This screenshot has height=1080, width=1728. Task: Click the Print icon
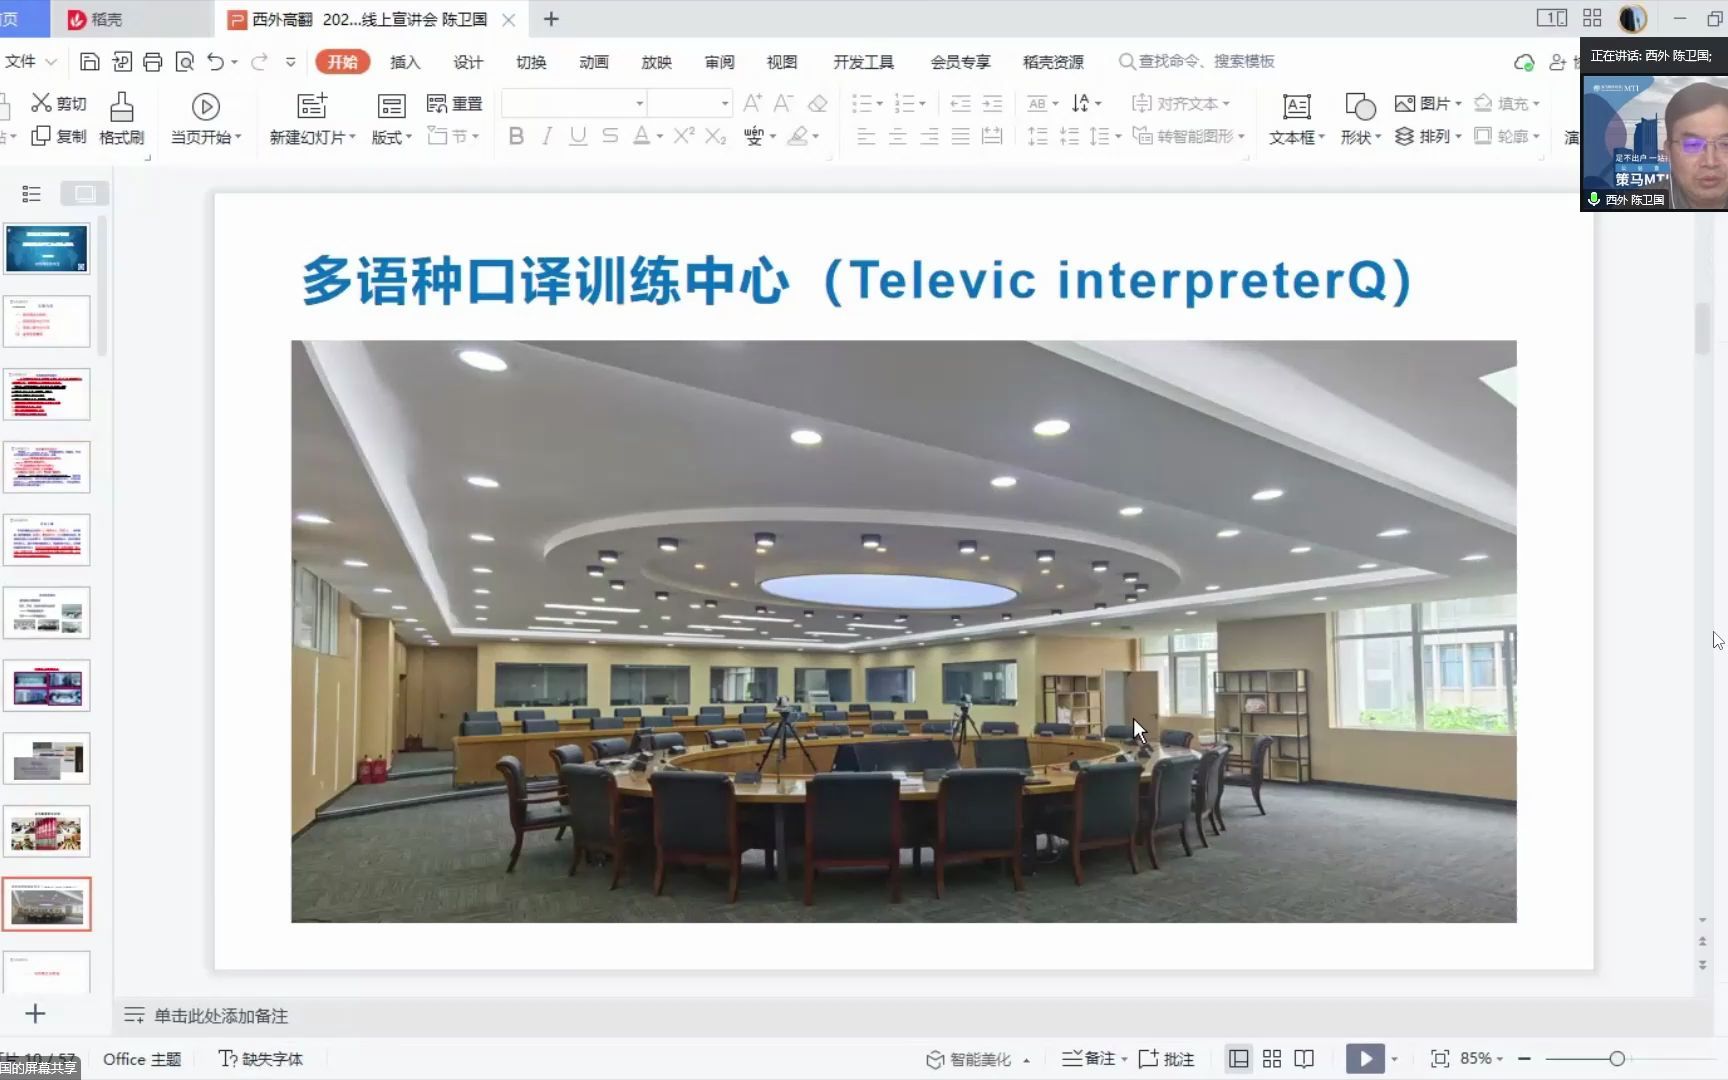pyautogui.click(x=153, y=62)
